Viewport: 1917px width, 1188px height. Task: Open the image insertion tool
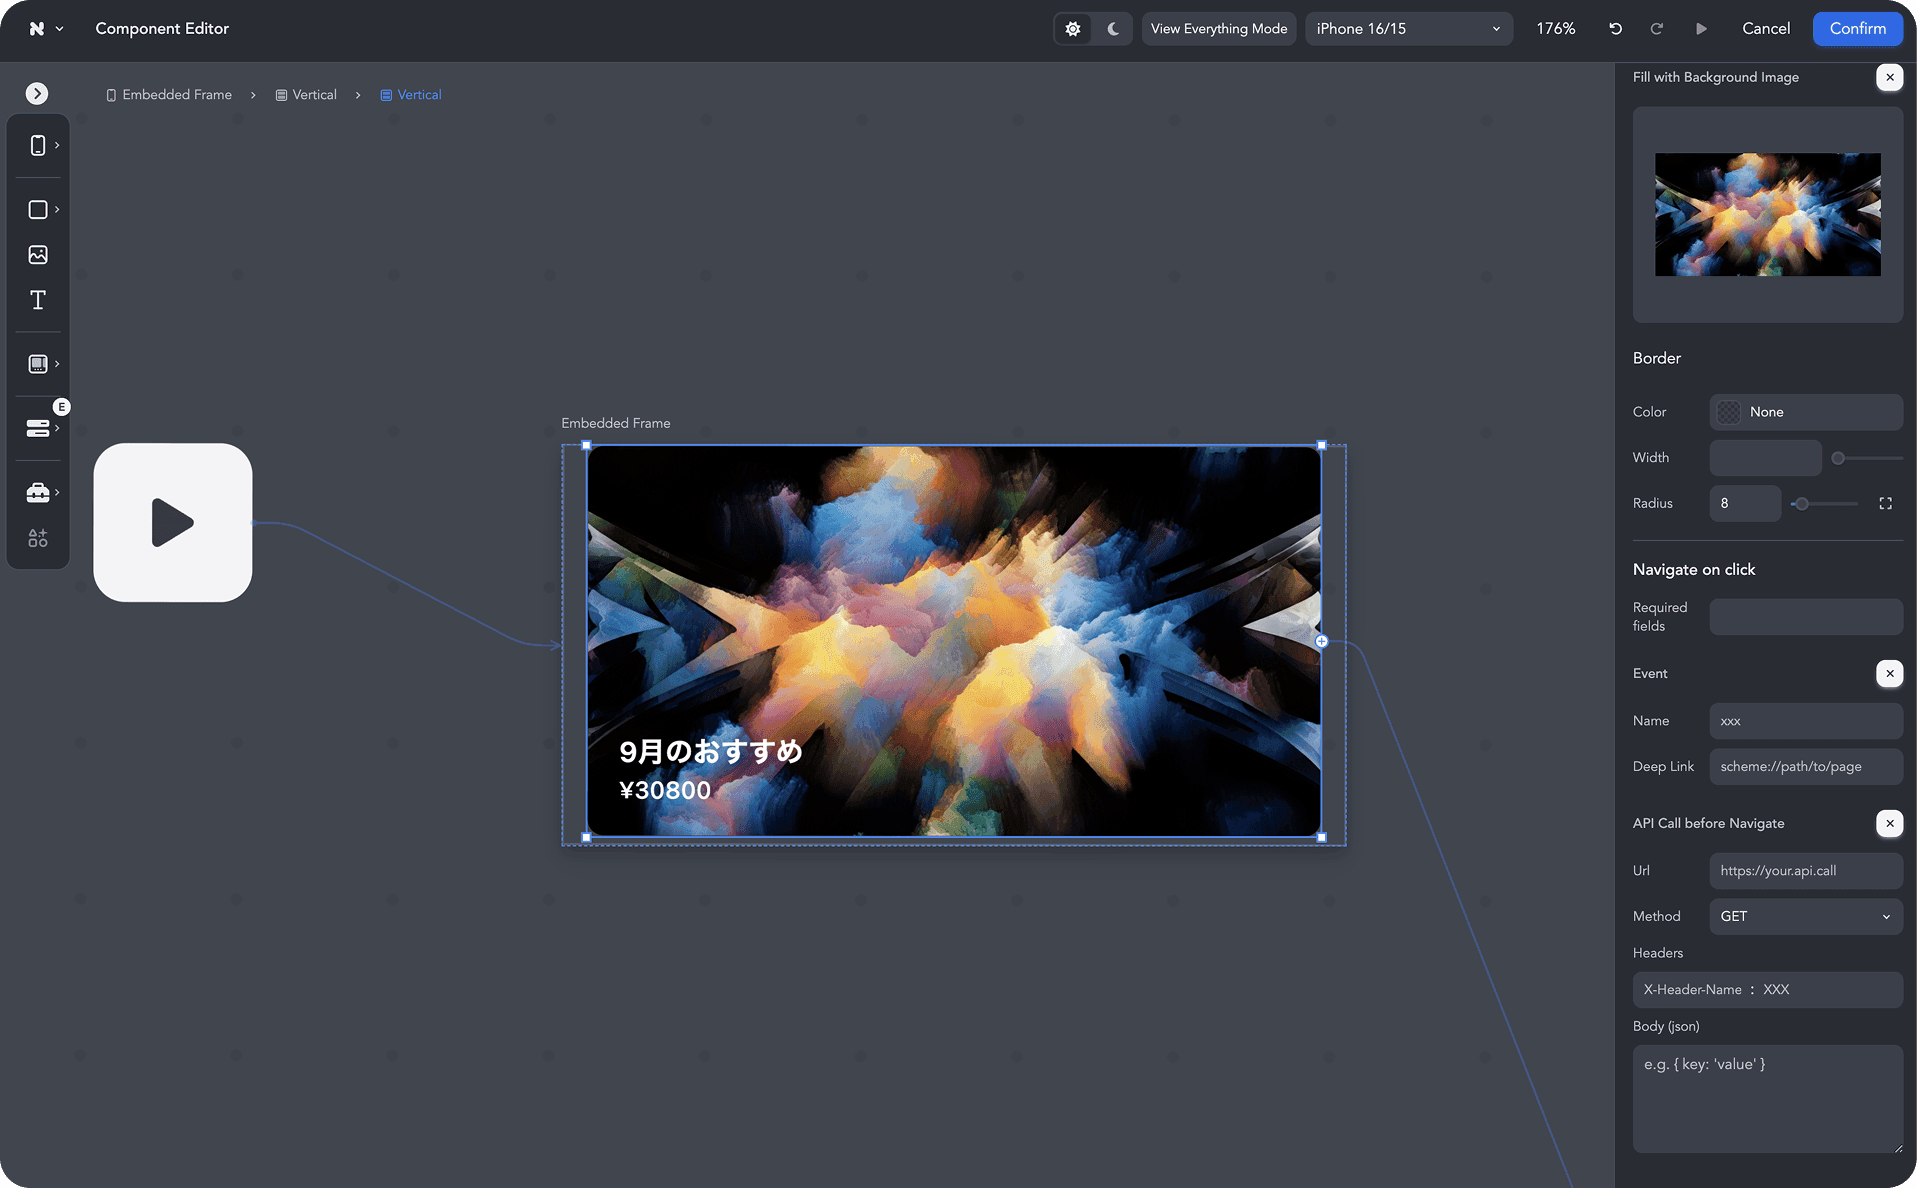(38, 254)
